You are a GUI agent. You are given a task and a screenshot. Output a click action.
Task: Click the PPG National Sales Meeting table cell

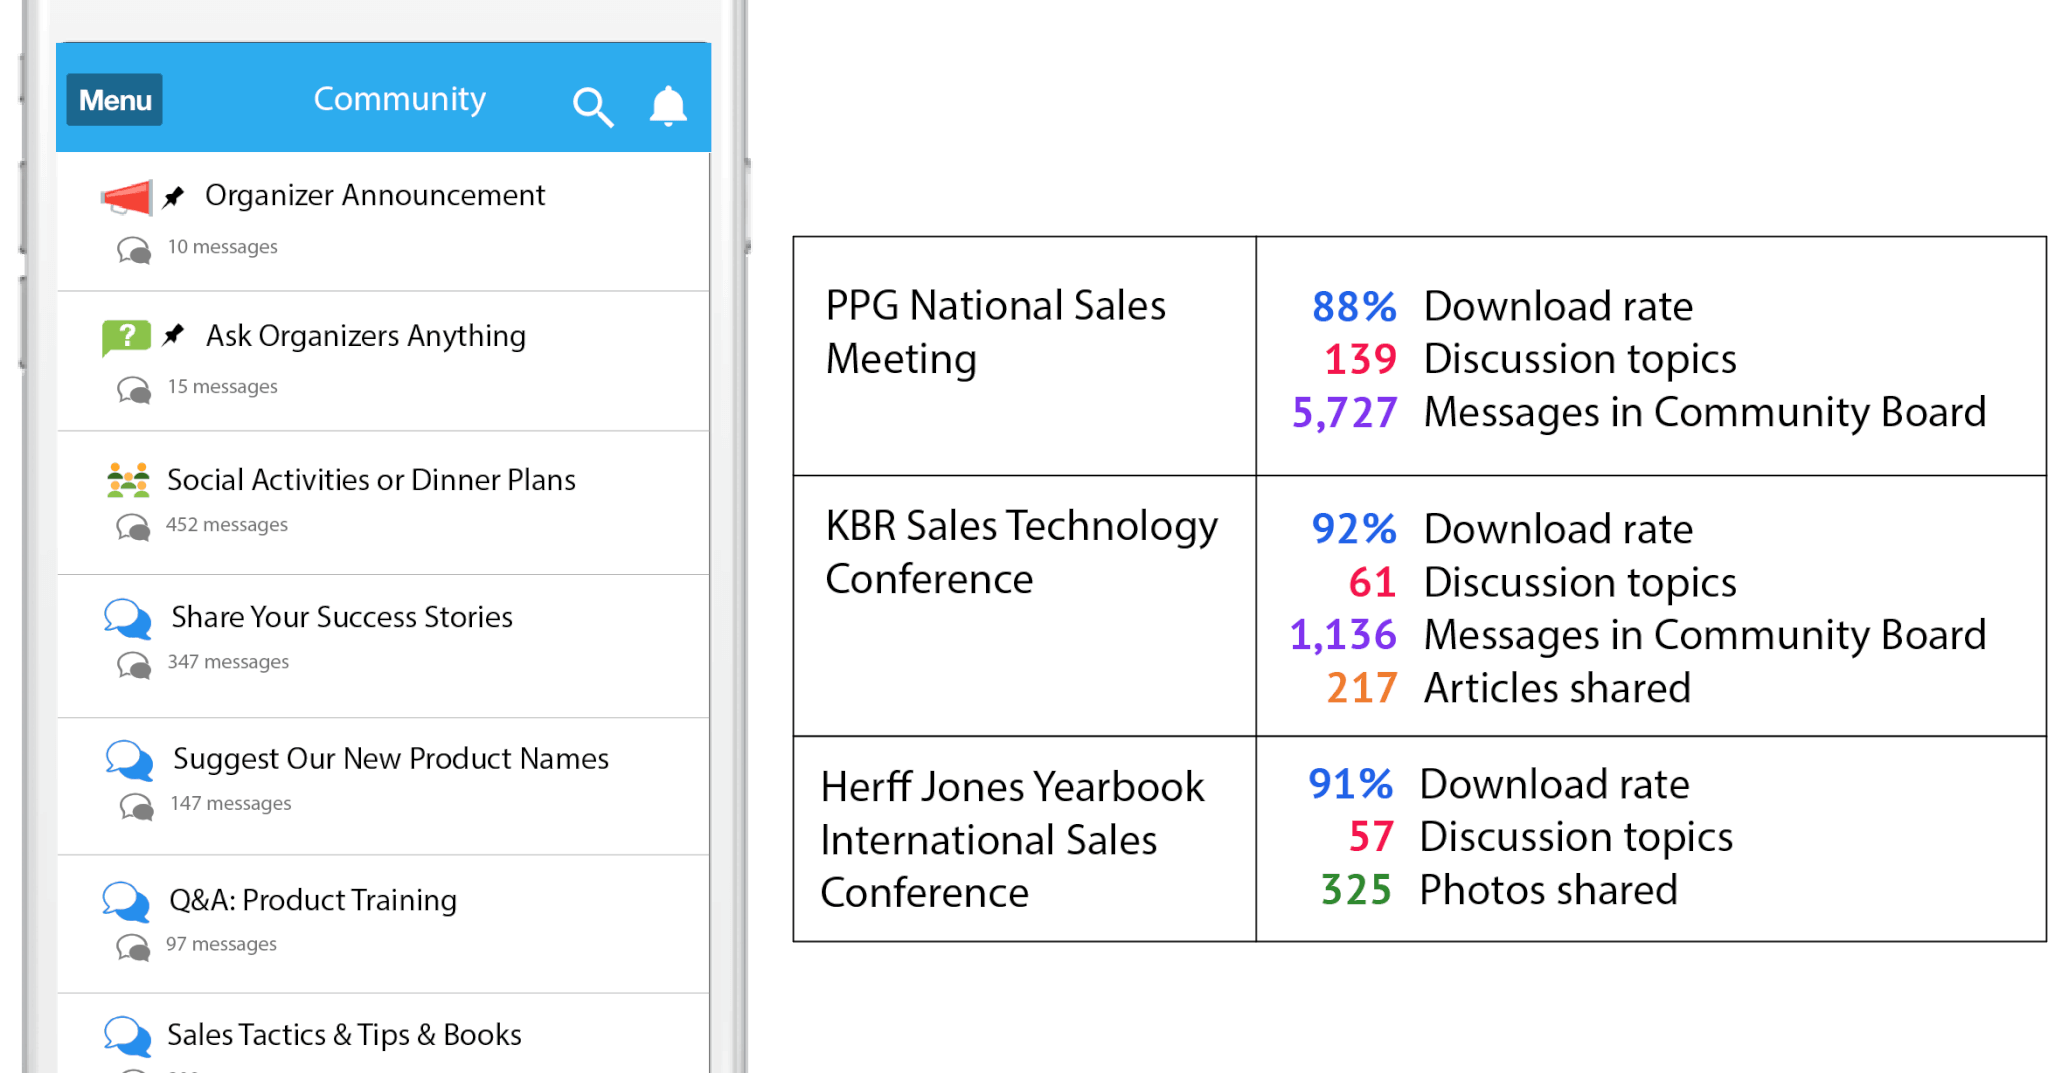click(x=996, y=331)
